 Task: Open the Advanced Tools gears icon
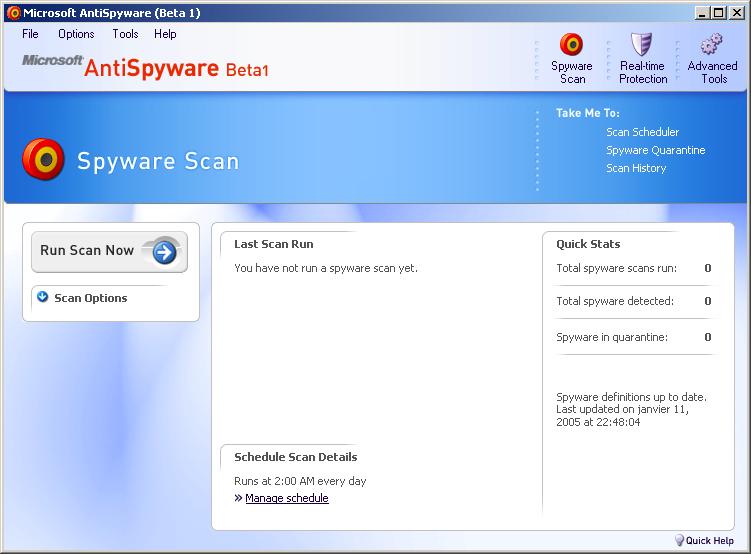tap(711, 44)
